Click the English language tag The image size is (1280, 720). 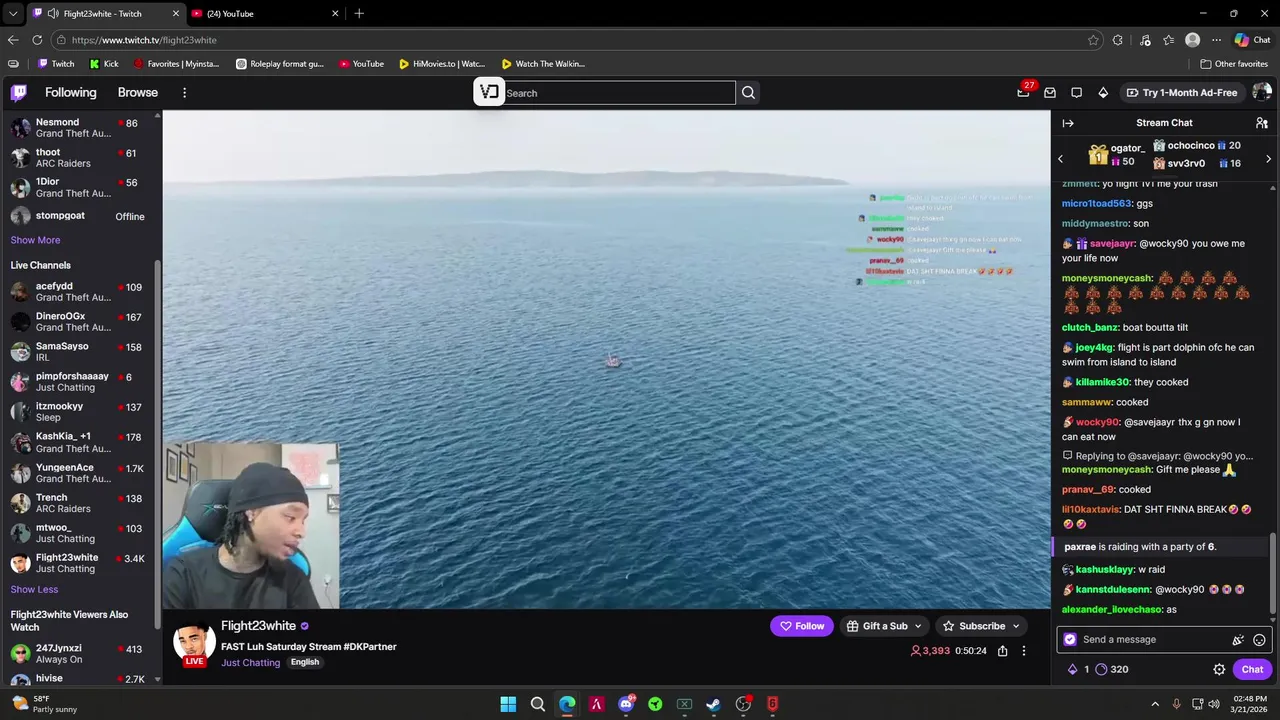click(x=305, y=662)
